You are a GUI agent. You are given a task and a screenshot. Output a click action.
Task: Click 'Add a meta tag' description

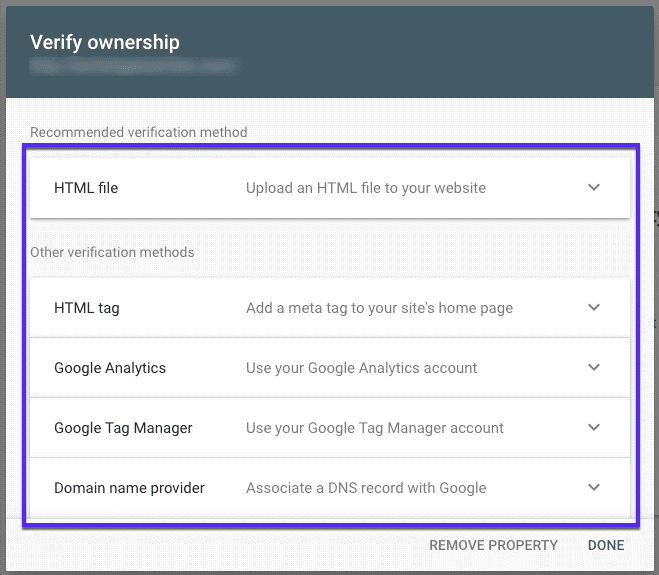(x=379, y=308)
